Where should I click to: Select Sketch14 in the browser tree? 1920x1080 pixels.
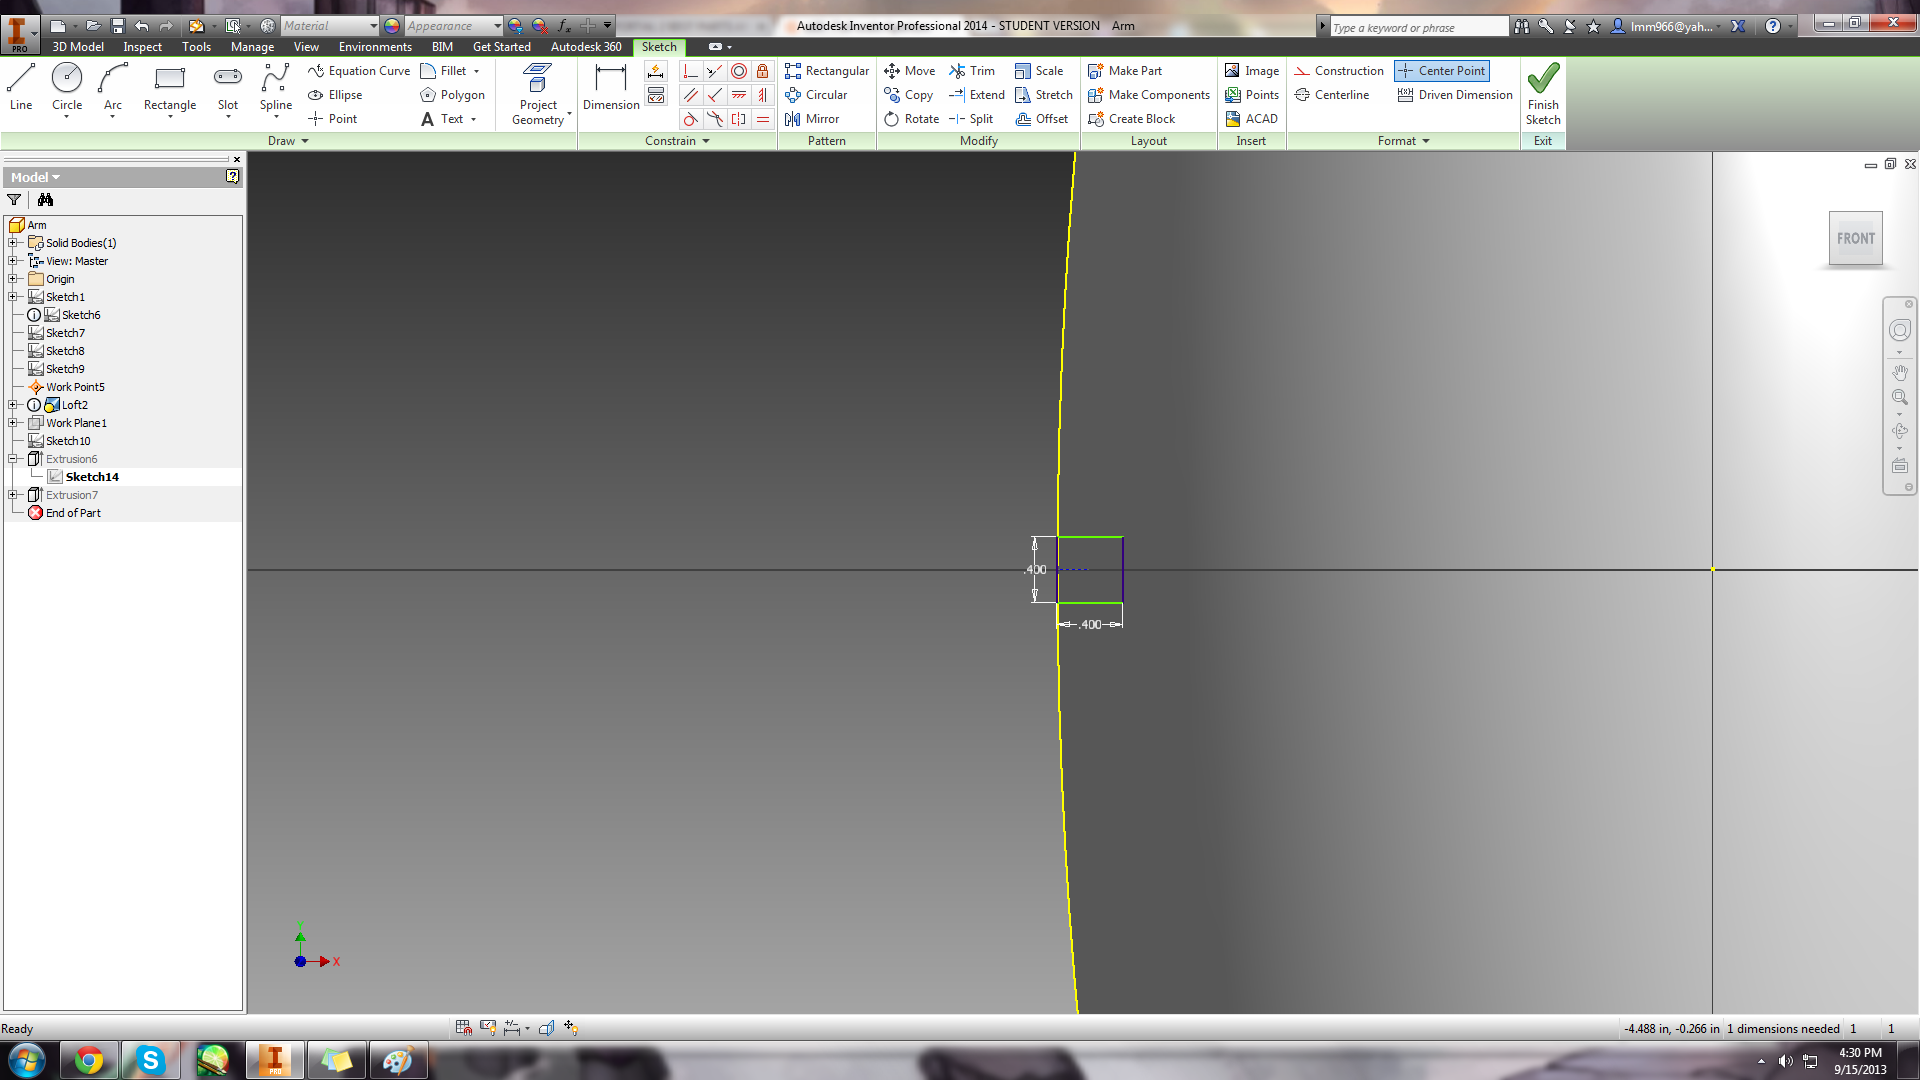tap(92, 477)
